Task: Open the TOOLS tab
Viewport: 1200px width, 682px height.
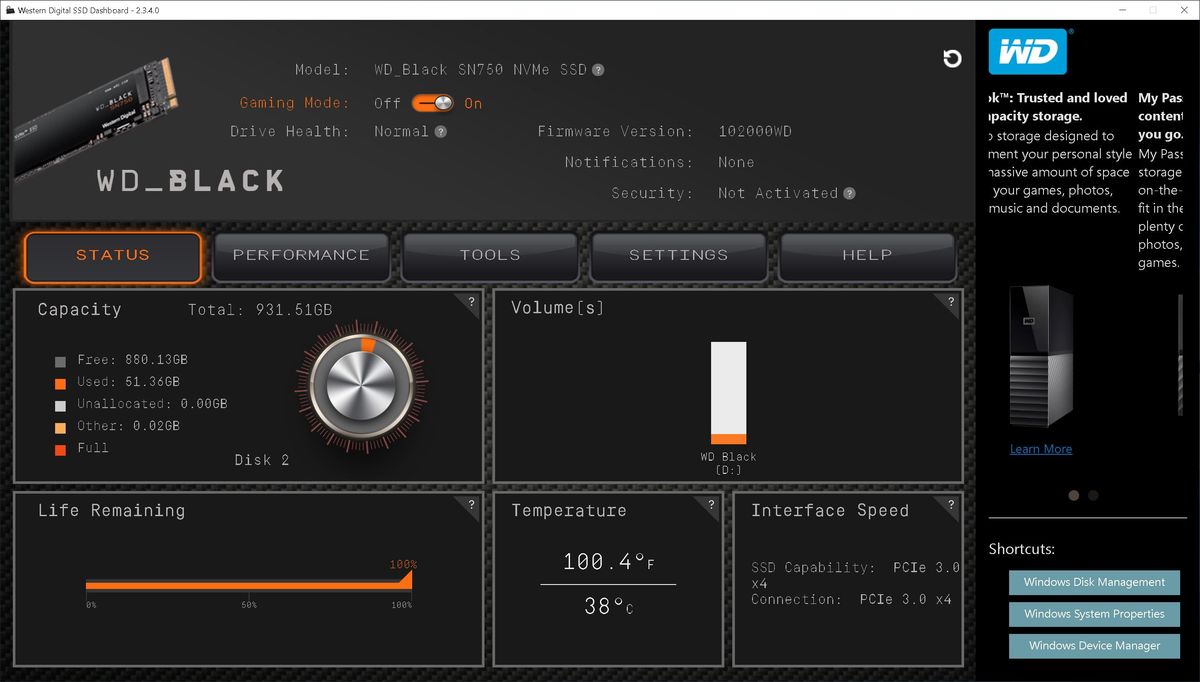Action: tap(490, 256)
